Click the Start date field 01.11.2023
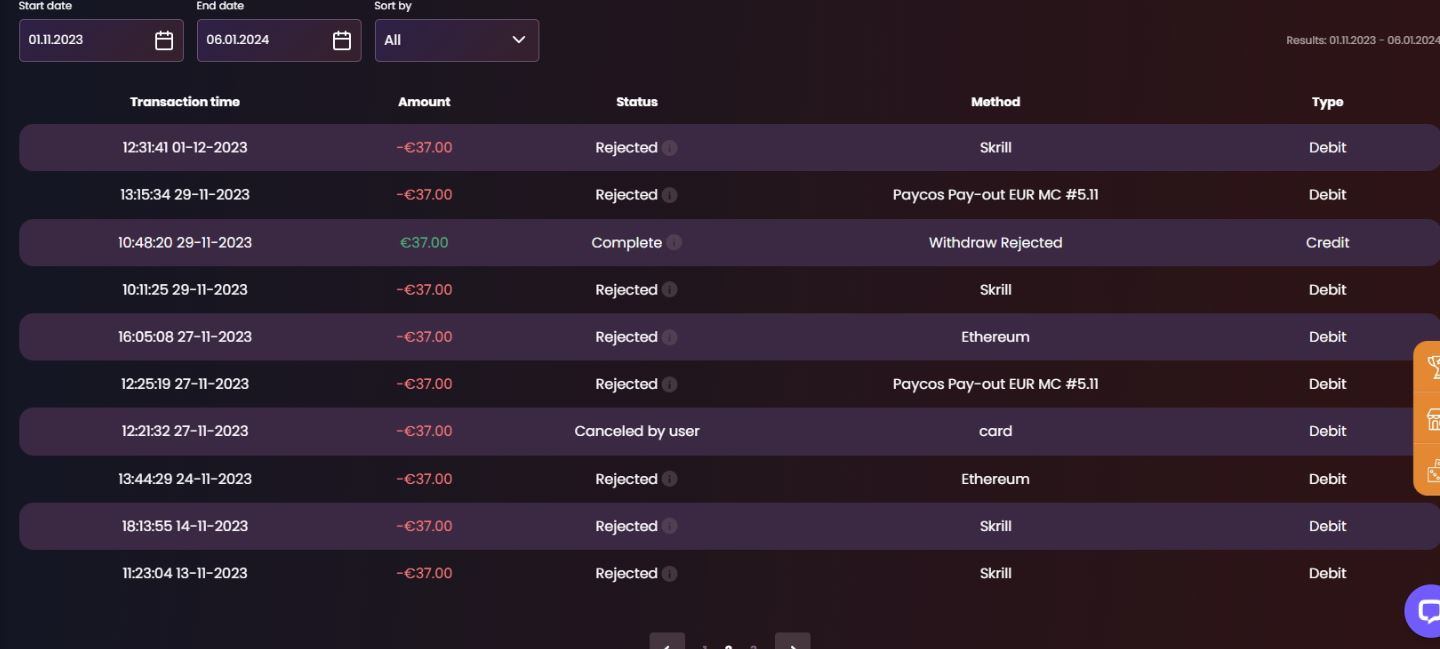The height and width of the screenshot is (649, 1440). (x=85, y=40)
